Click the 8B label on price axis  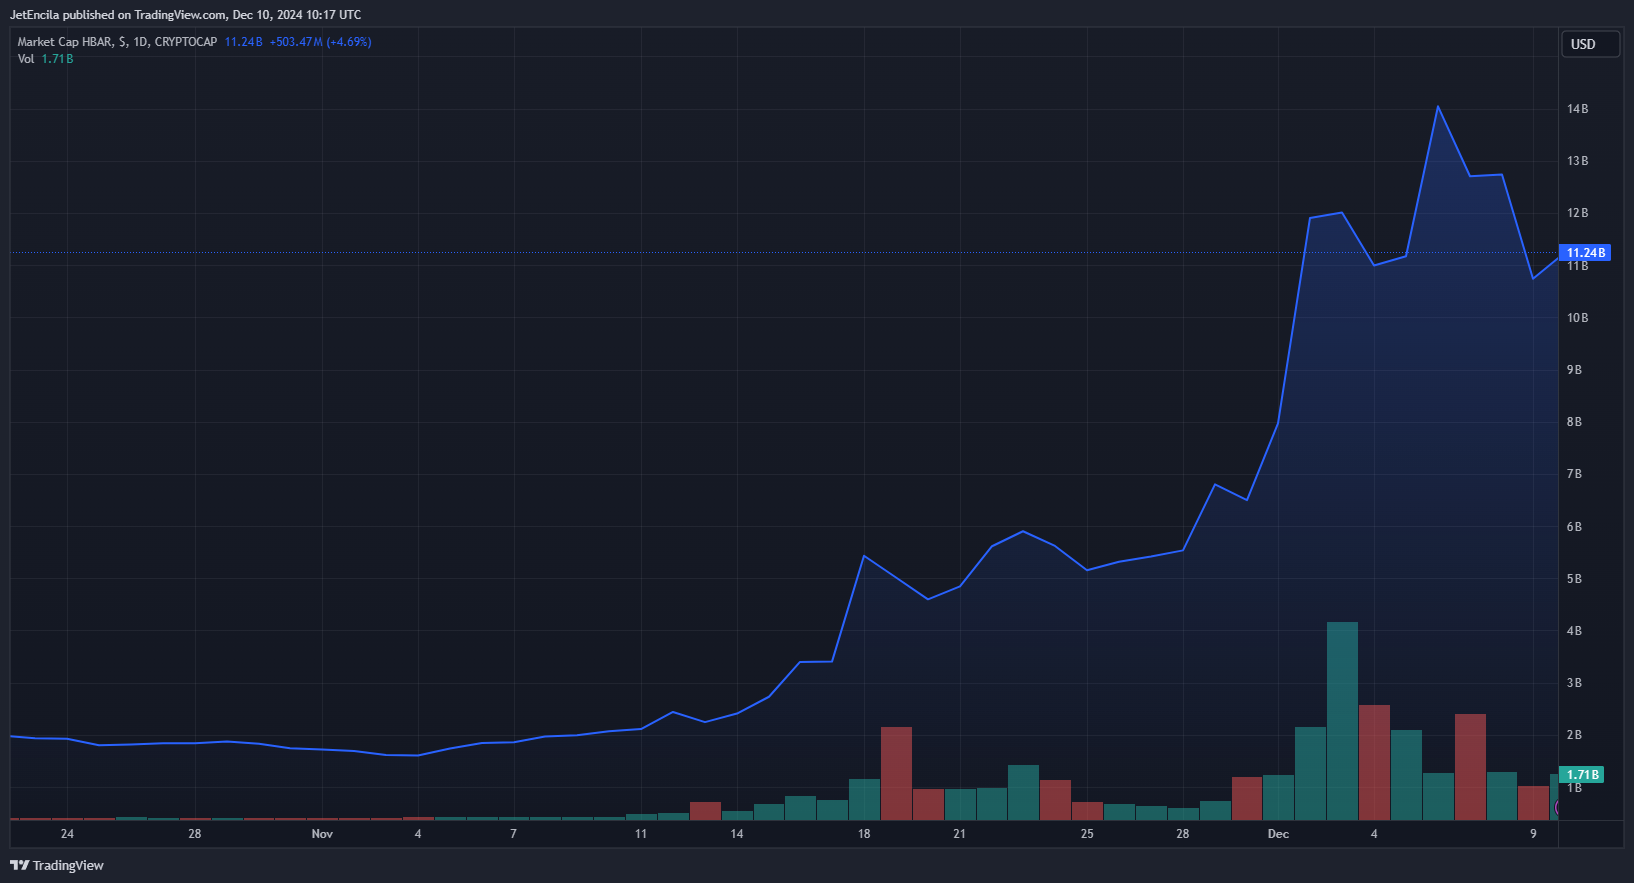[x=1574, y=422]
